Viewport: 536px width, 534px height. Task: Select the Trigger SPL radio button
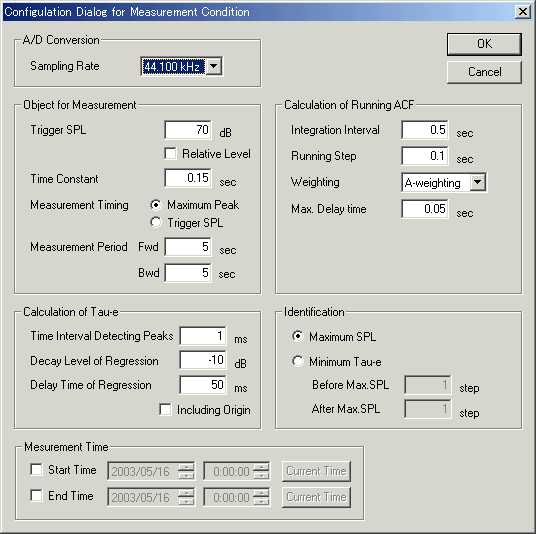(x=156, y=223)
